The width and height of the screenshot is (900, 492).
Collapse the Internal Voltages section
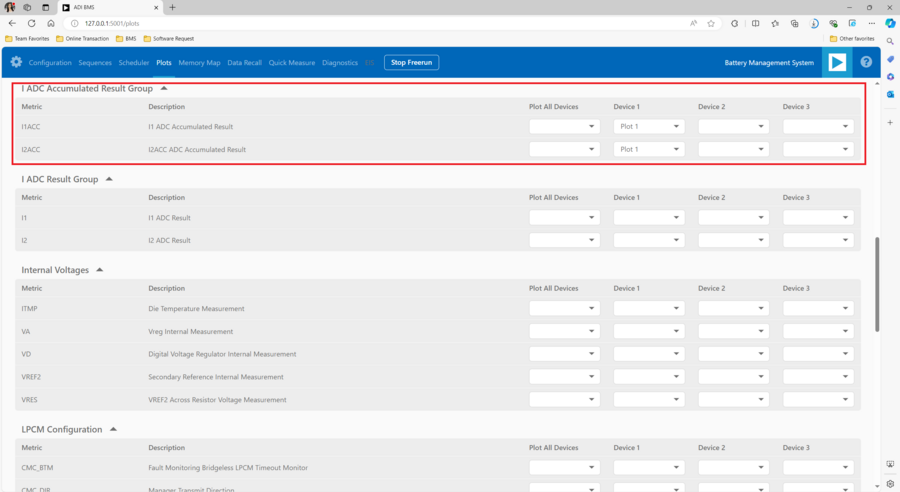tap(100, 270)
